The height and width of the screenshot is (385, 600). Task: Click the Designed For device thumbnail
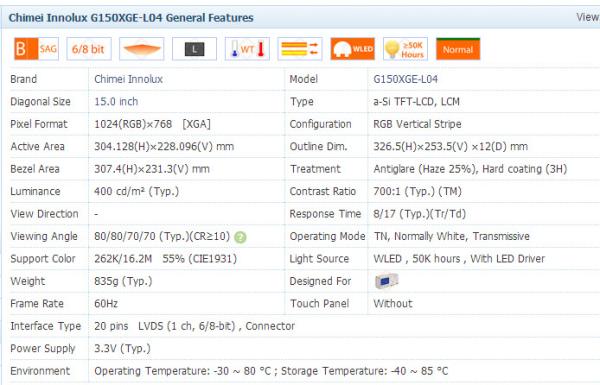[386, 281]
